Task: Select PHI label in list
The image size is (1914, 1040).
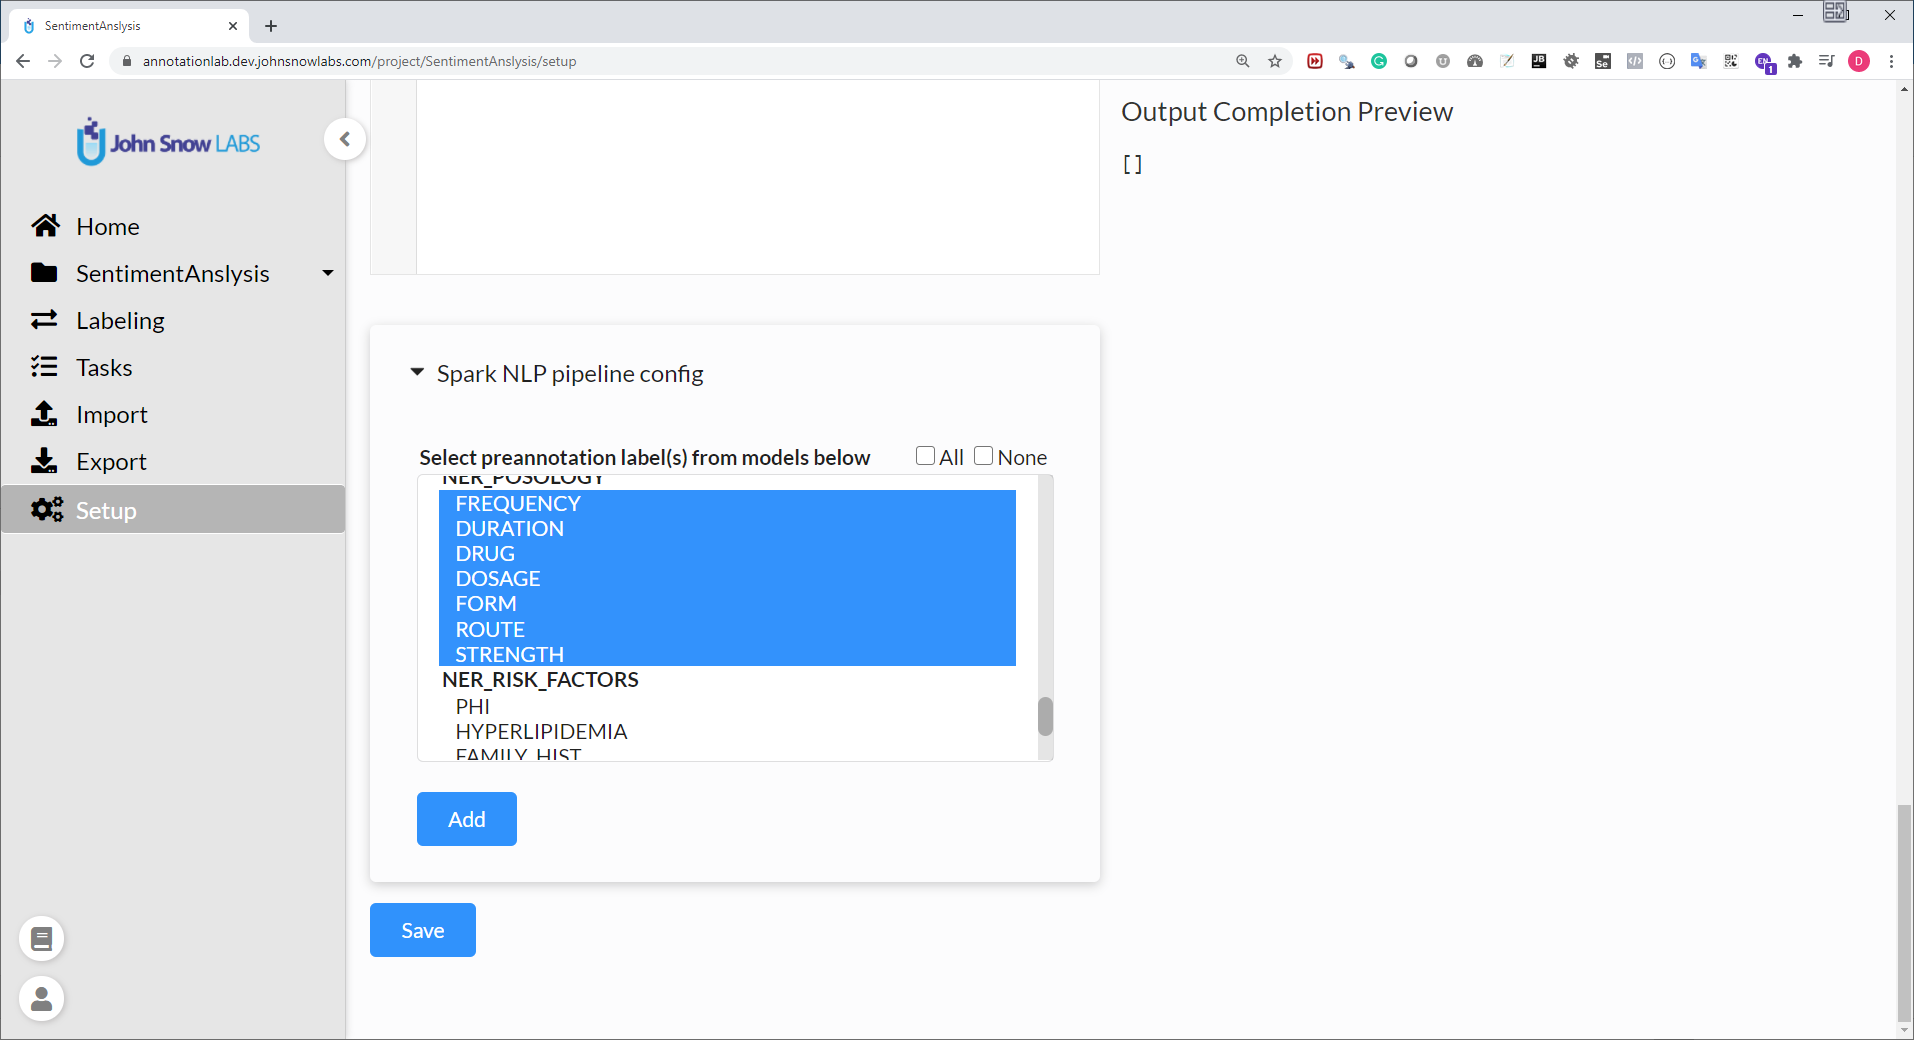Action: [x=727, y=706]
